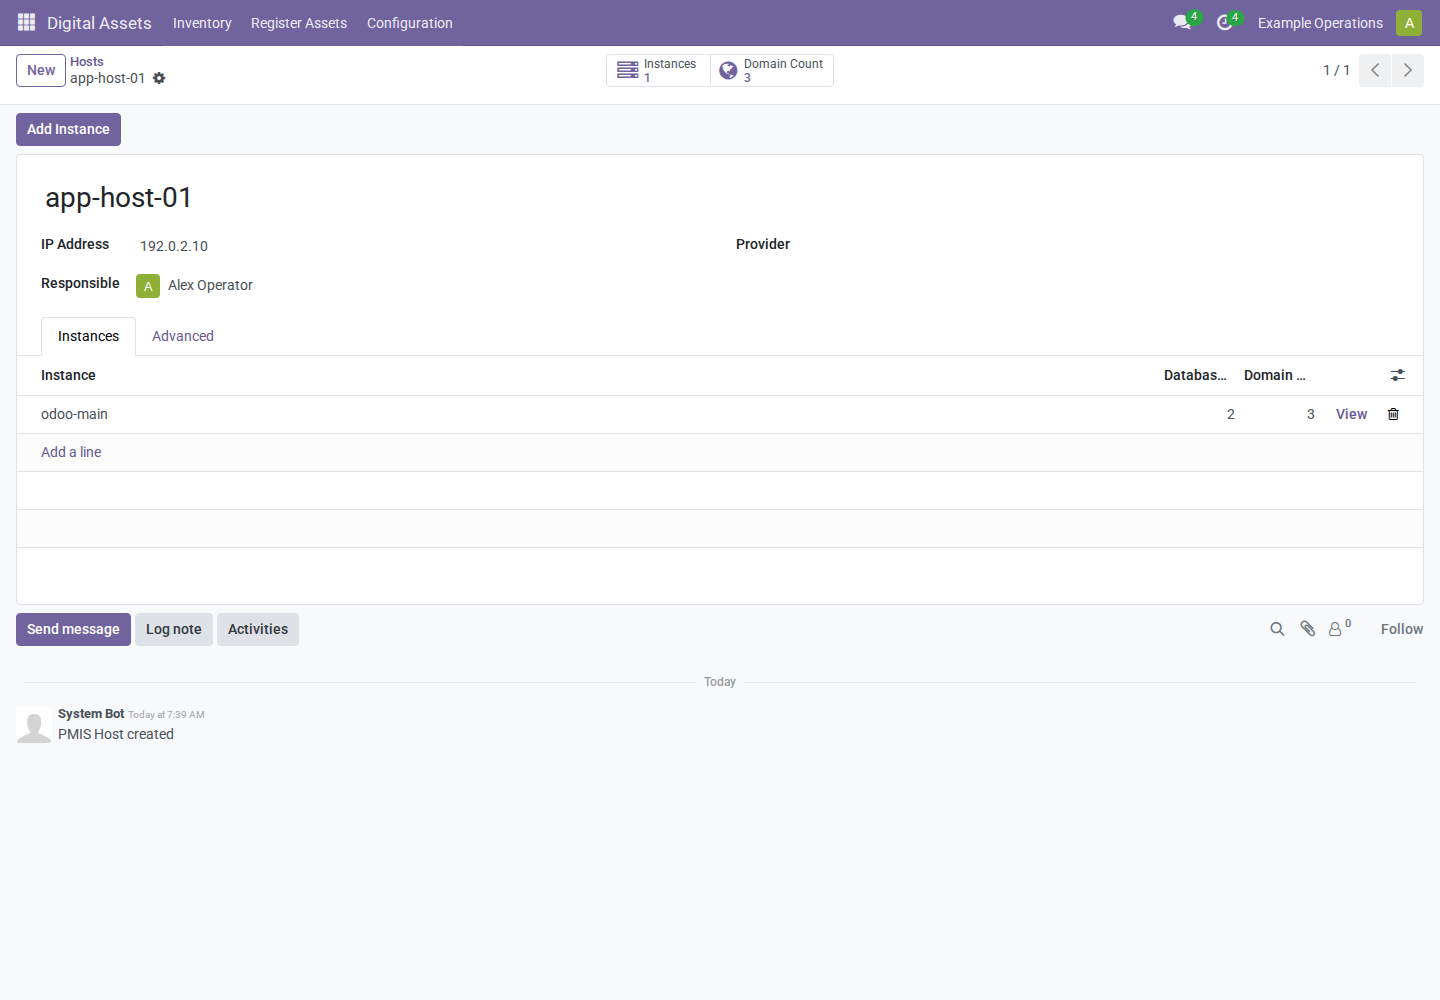The height and width of the screenshot is (1000, 1440).
Task: Delete the odoo-main instance row
Action: (x=1393, y=414)
